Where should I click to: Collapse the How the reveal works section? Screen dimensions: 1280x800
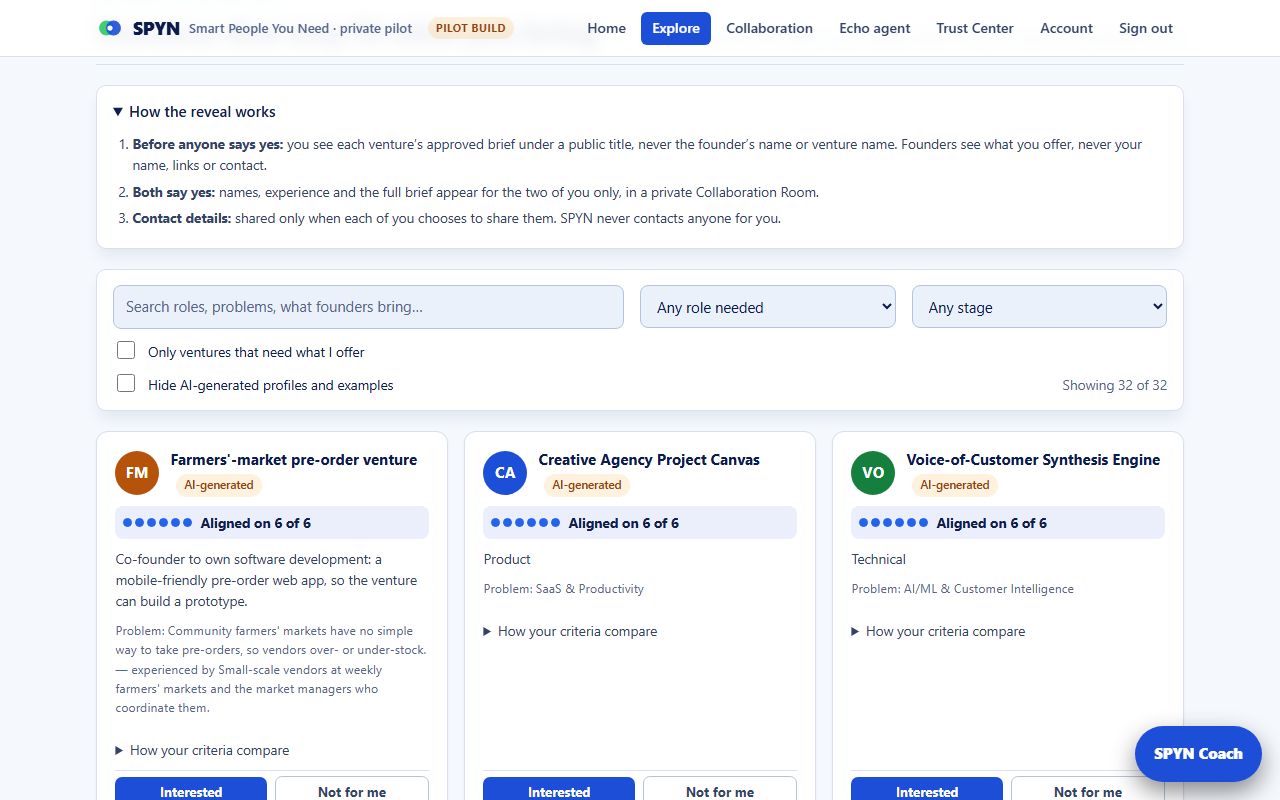click(x=195, y=112)
